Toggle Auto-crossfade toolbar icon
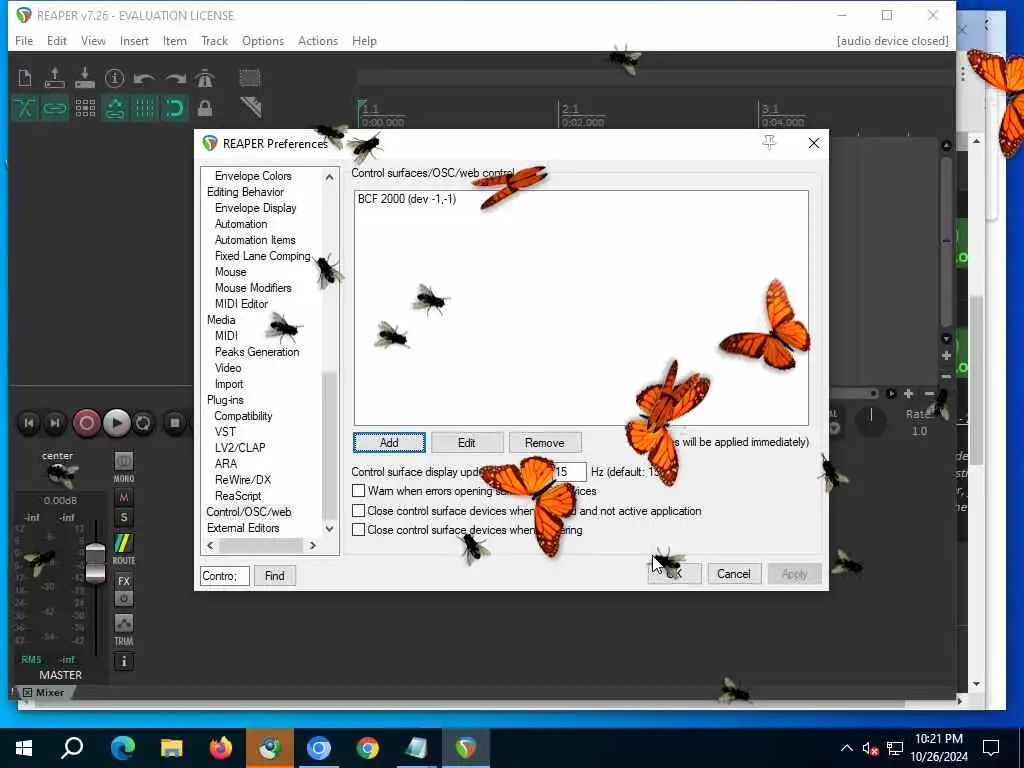Viewport: 1024px width, 768px height. [x=25, y=108]
